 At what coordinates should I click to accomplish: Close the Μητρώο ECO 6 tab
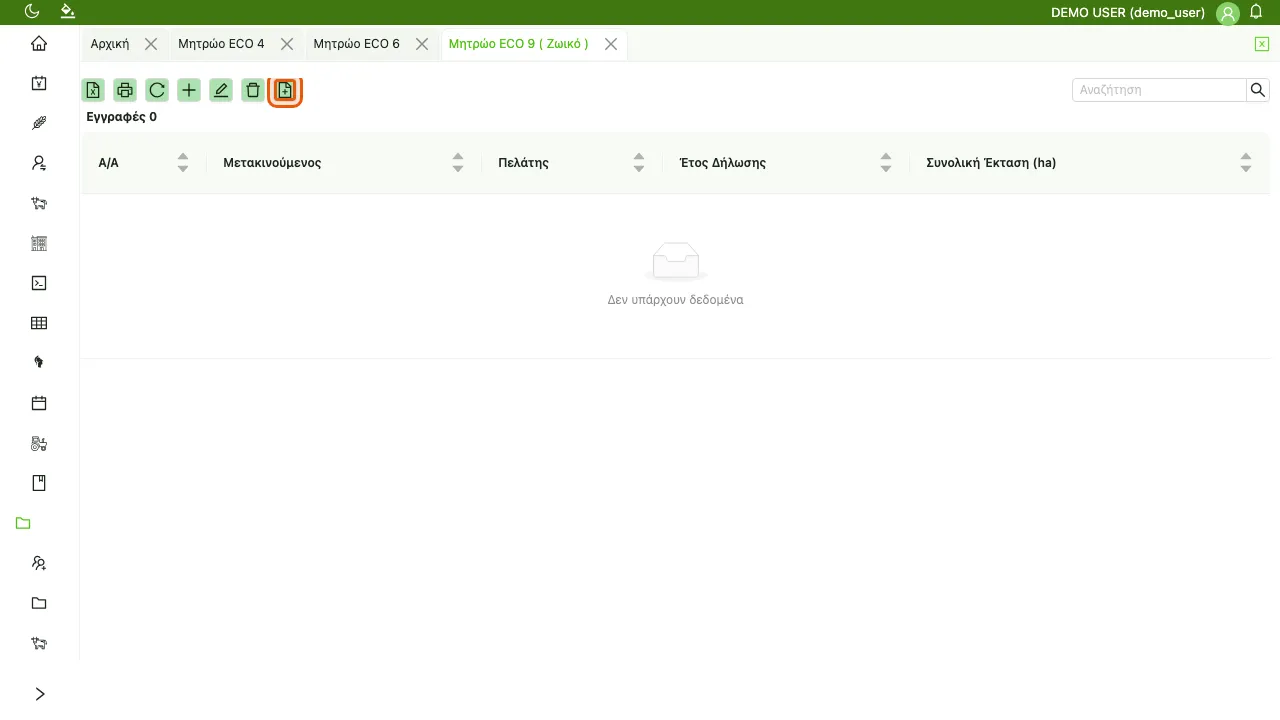(x=422, y=44)
